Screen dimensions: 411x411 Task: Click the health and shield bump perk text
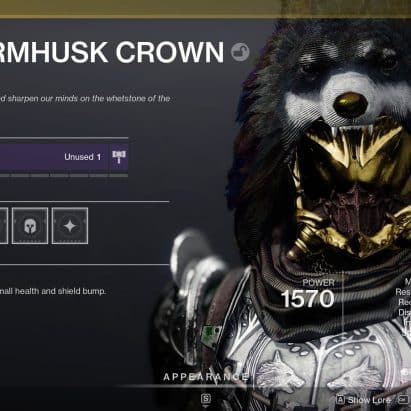[53, 291]
